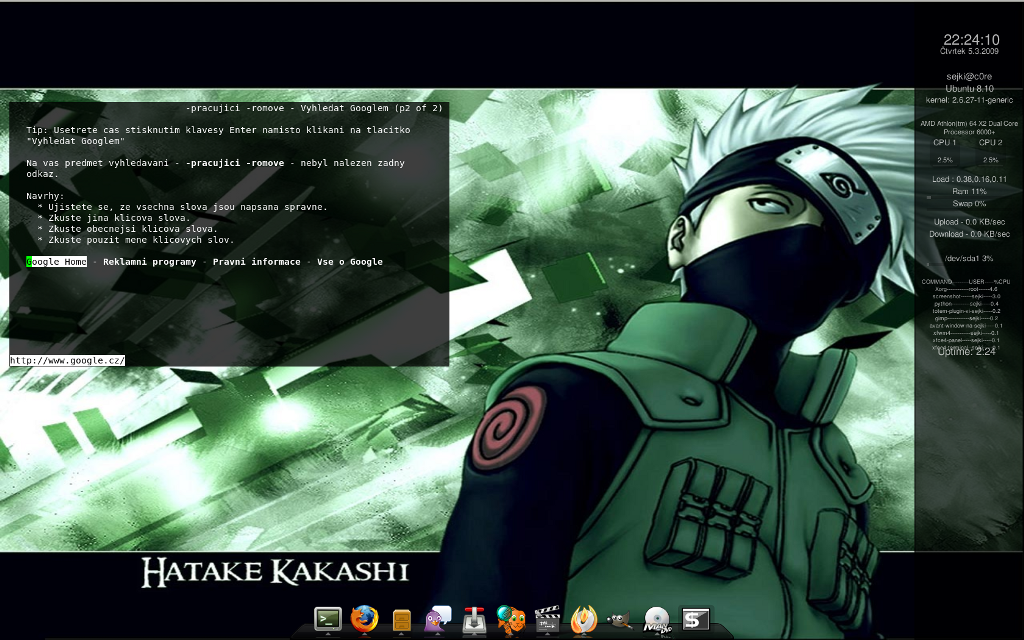Open the clapperboard video app icon
Screen dimensions: 1024x640
[546, 620]
